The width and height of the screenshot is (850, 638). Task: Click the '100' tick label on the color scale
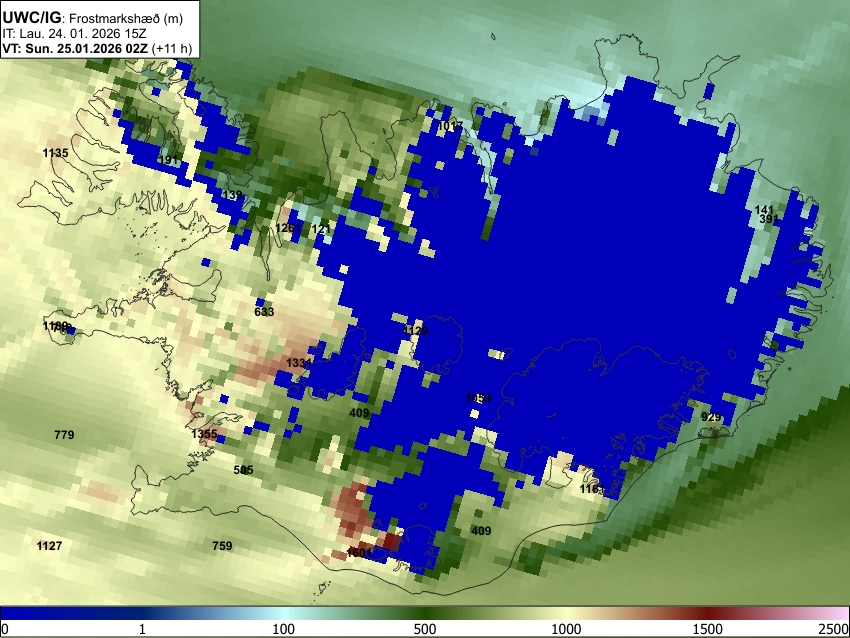(284, 629)
